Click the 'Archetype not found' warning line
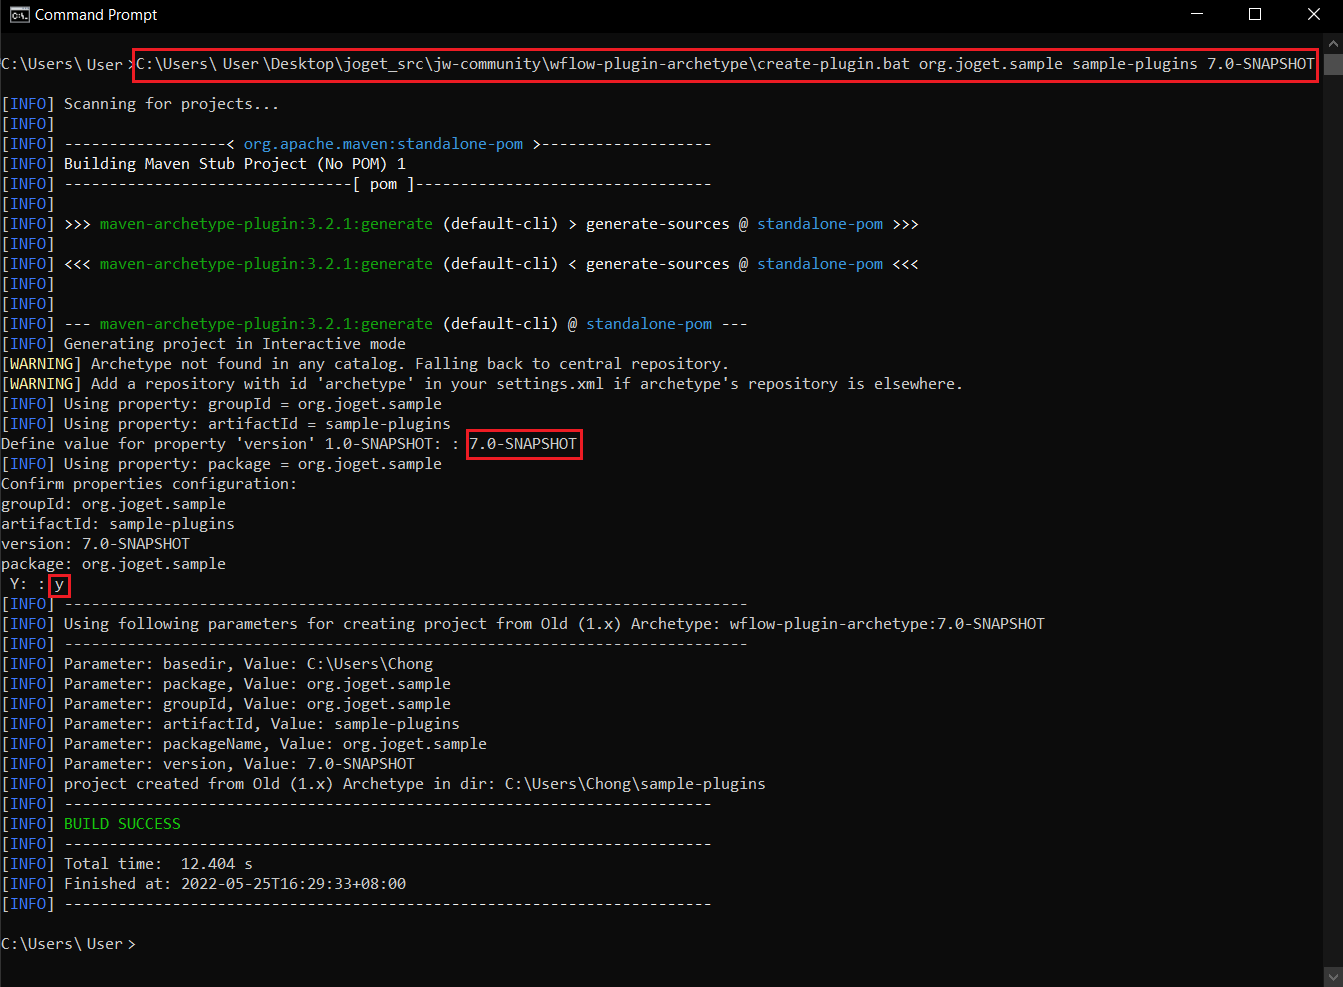The width and height of the screenshot is (1343, 987). coord(409,364)
